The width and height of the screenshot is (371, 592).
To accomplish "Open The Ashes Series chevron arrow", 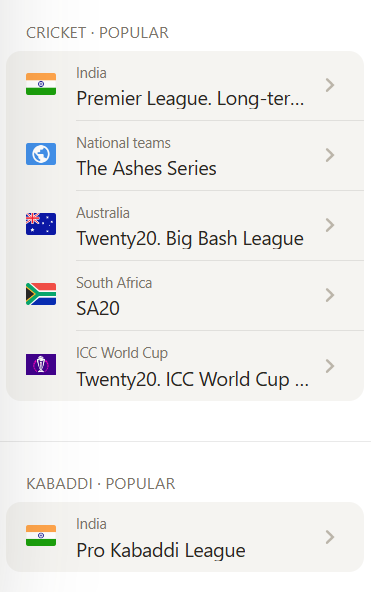I will (x=330, y=155).
